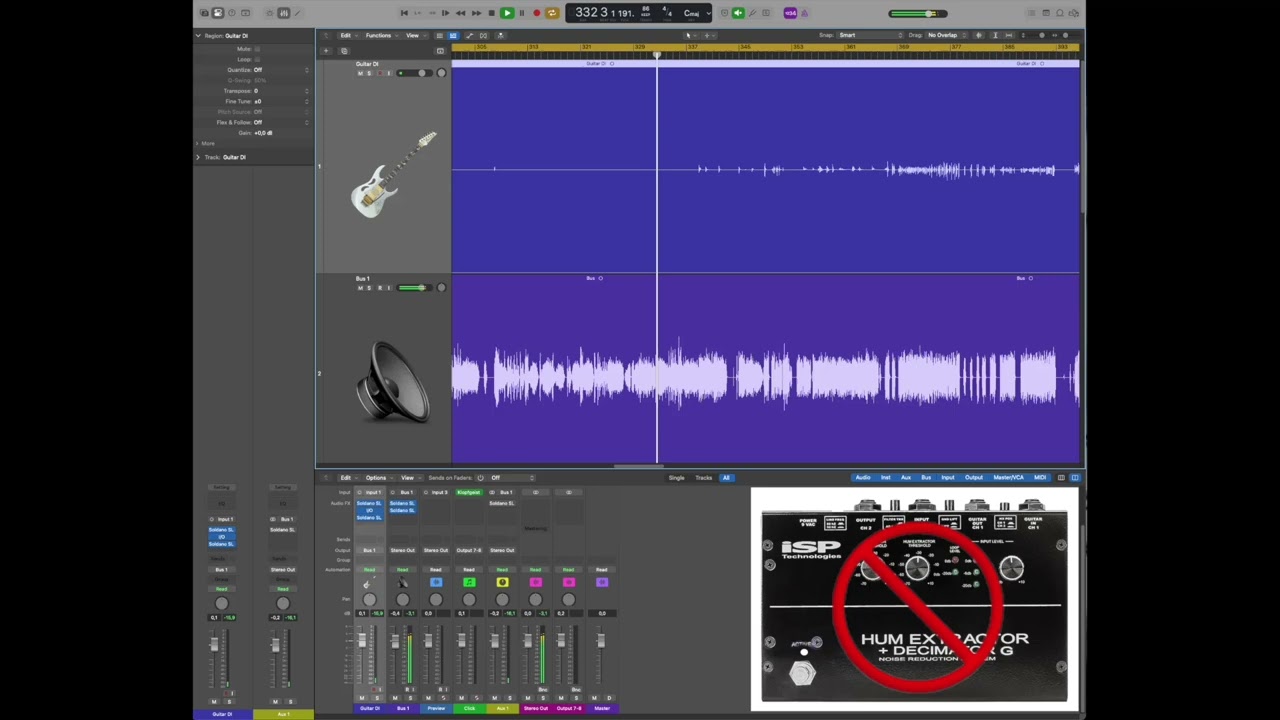Toggle the Metronome click button
1280x720 pixels.
point(804,13)
